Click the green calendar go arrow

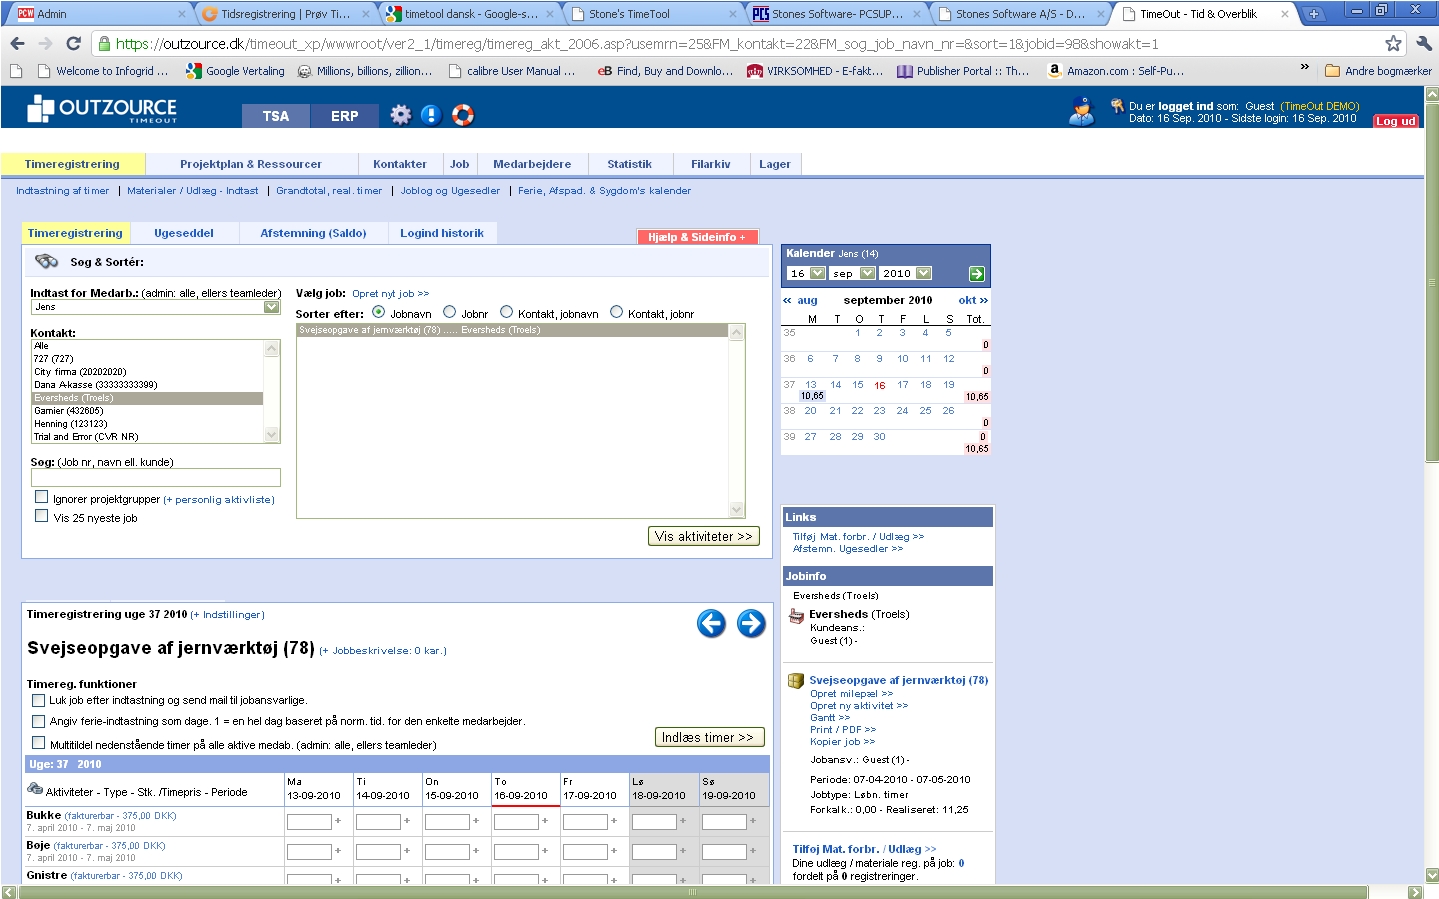click(x=977, y=274)
